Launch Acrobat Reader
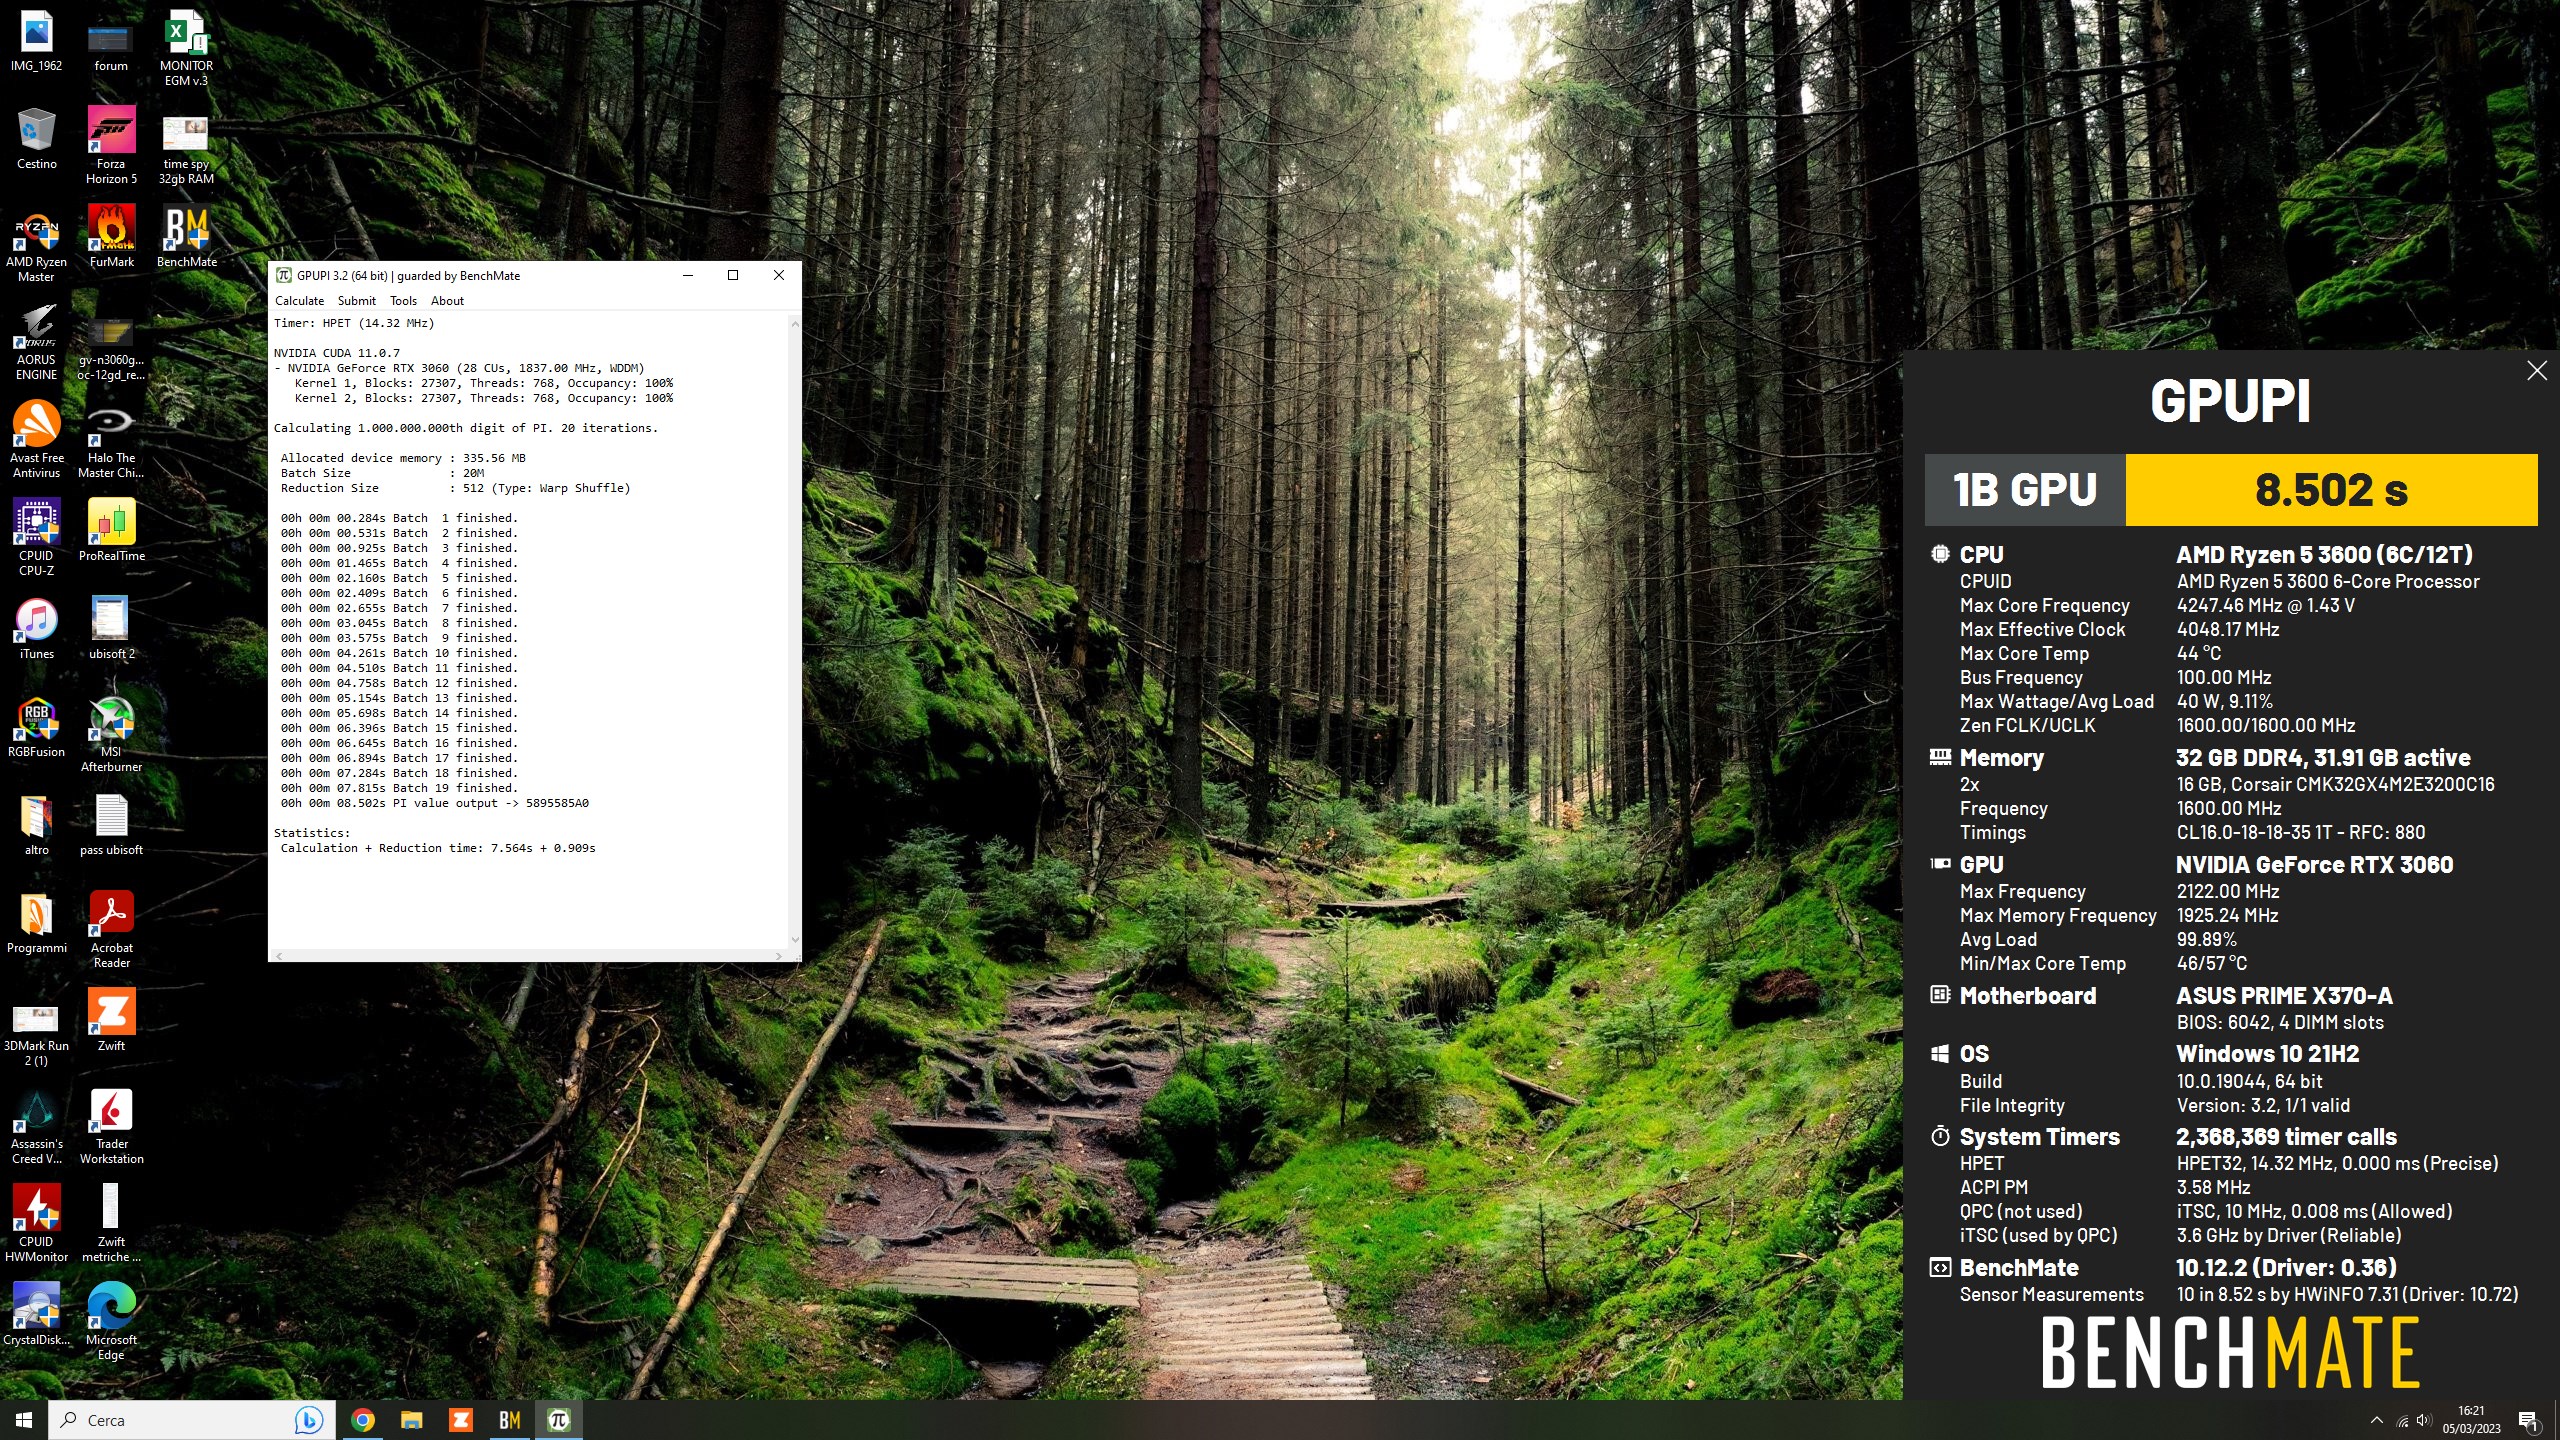2560x1440 pixels. (x=111, y=930)
